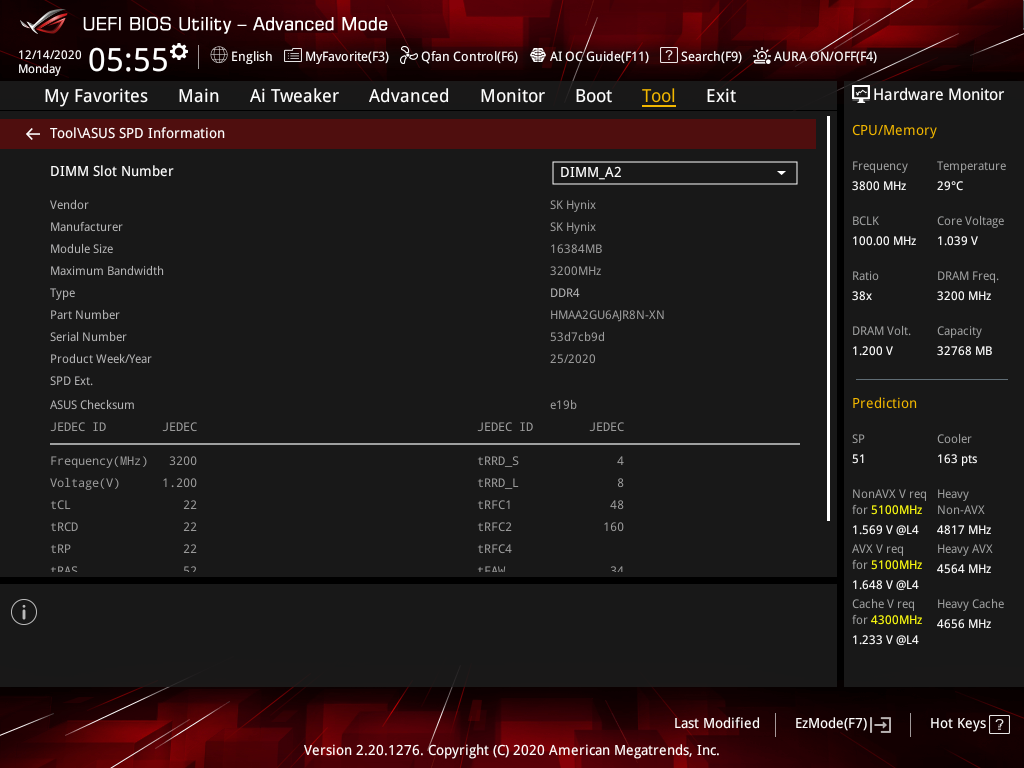Open the Advanced tab

click(408, 96)
